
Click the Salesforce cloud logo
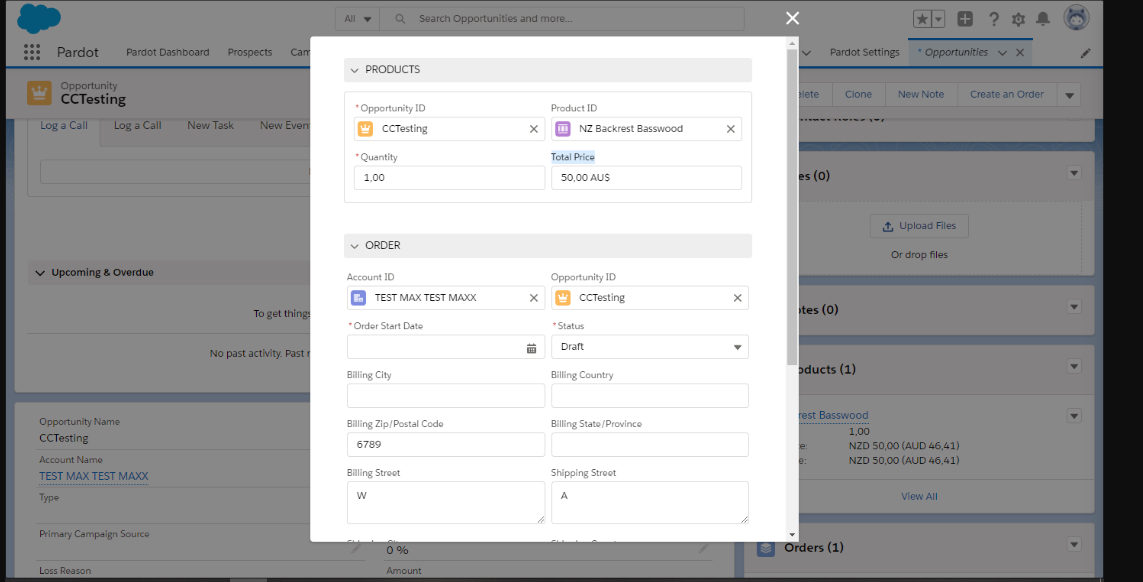click(x=39, y=18)
